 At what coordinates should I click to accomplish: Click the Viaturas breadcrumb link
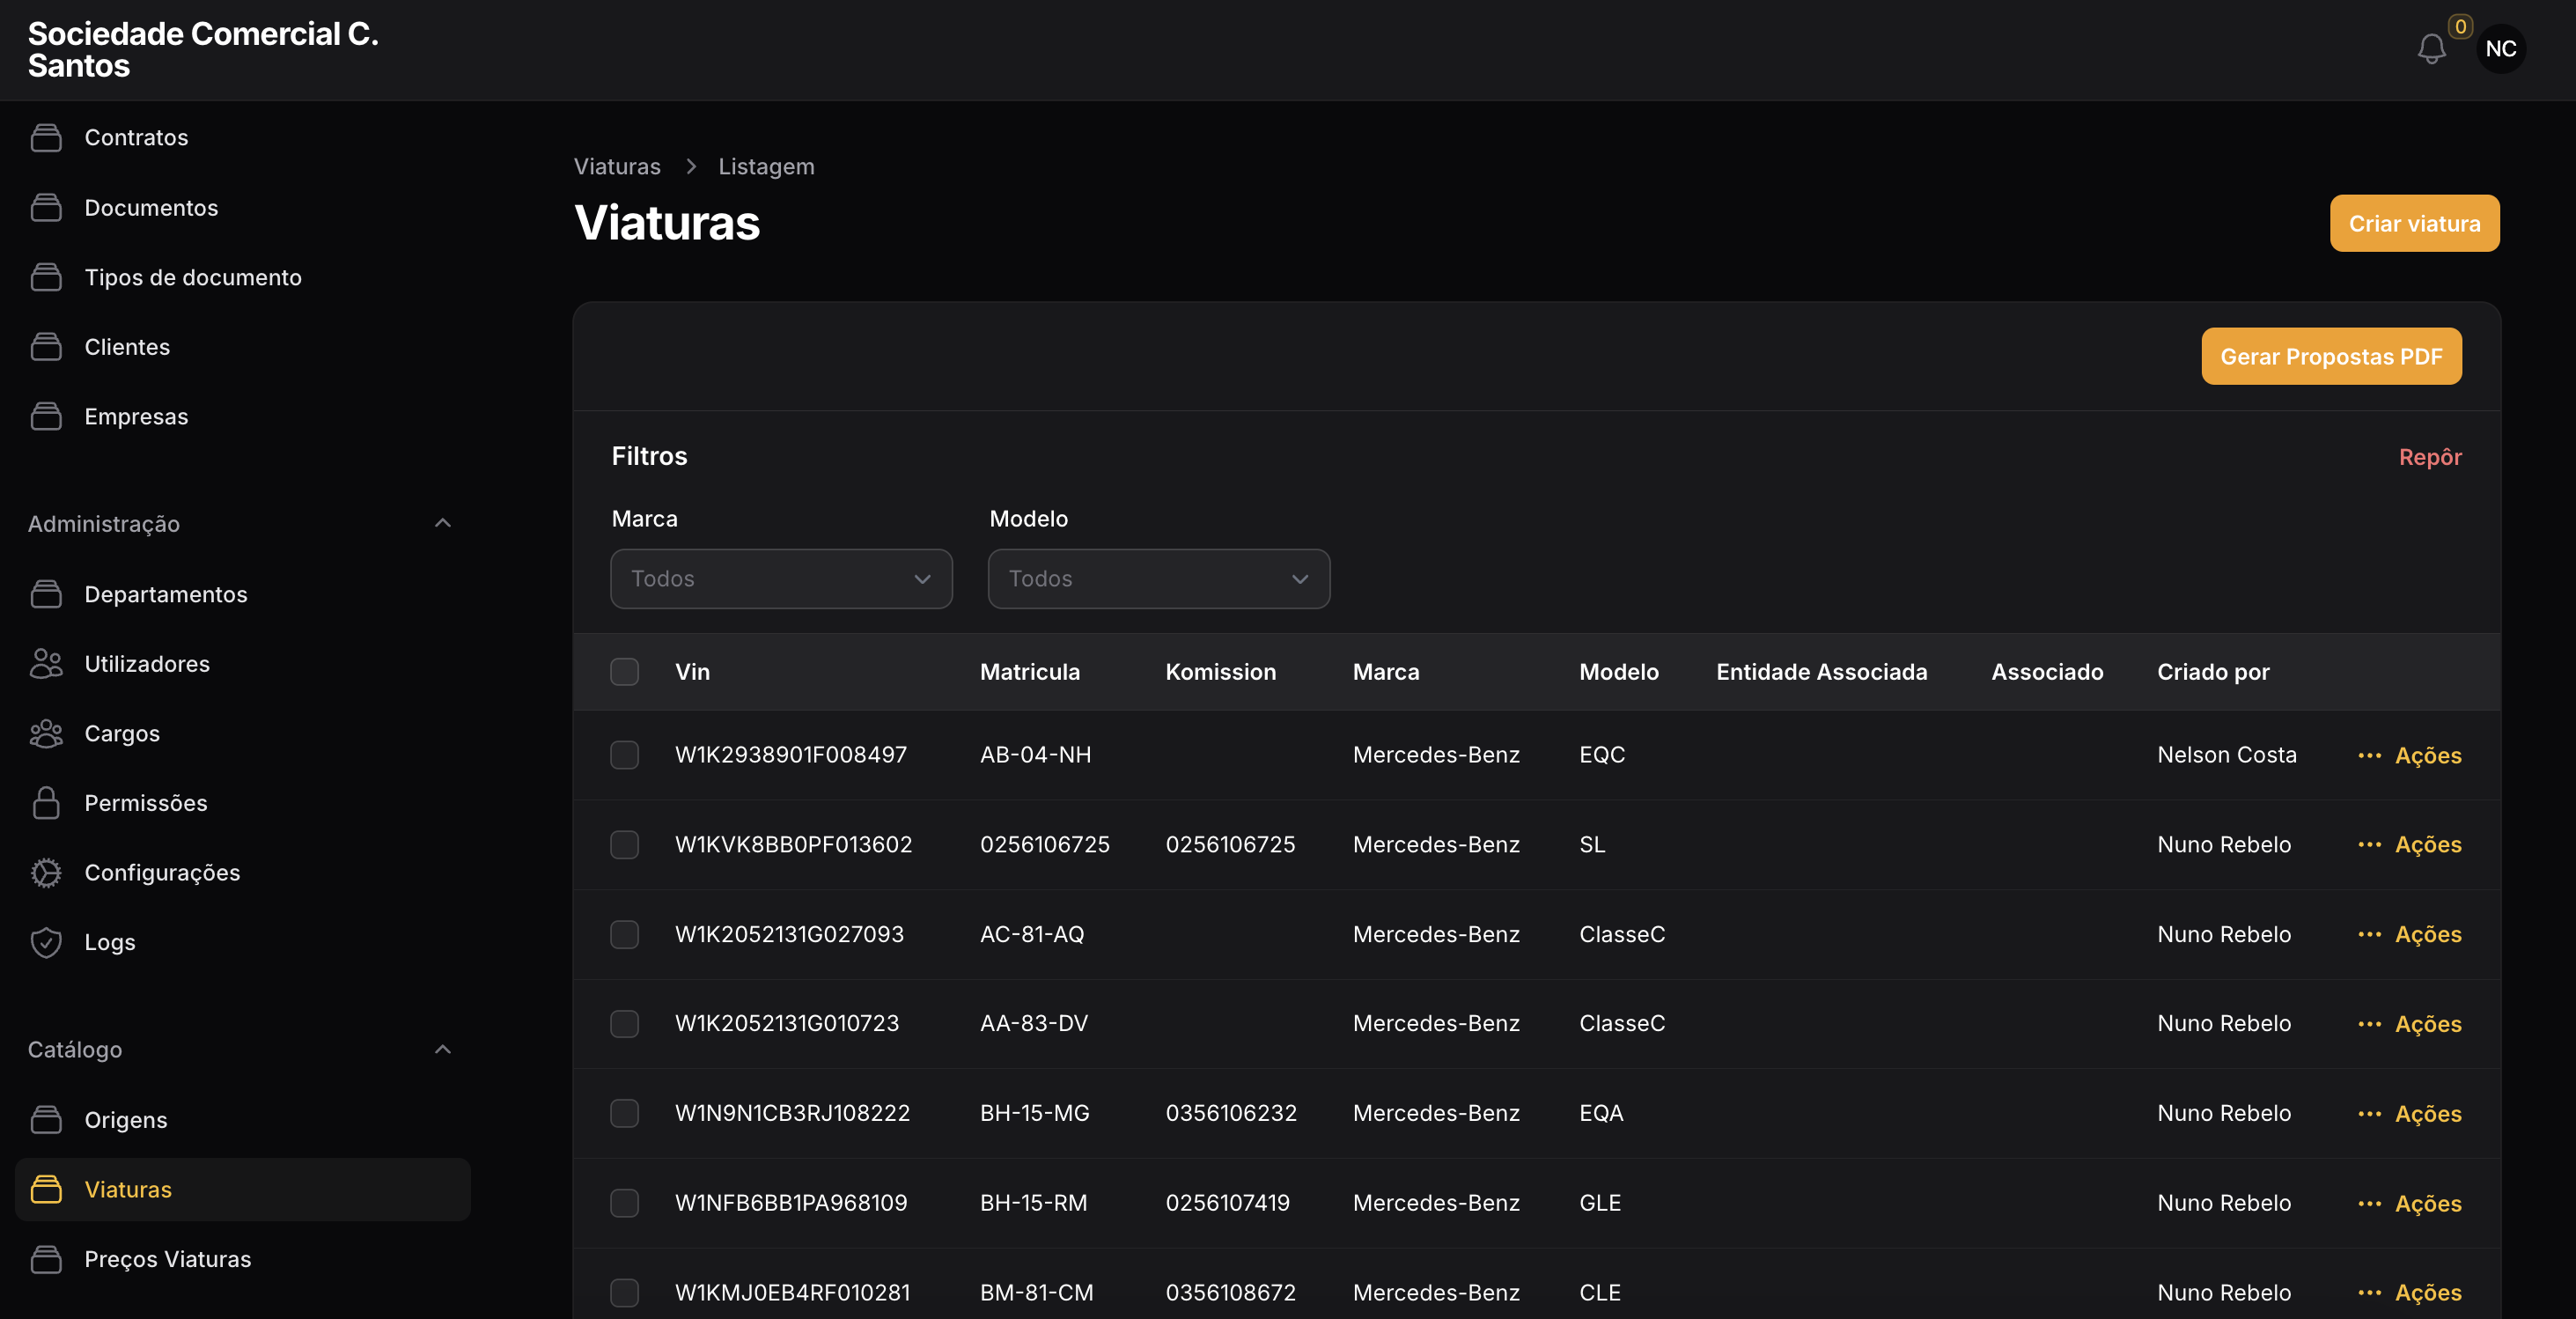tap(617, 167)
